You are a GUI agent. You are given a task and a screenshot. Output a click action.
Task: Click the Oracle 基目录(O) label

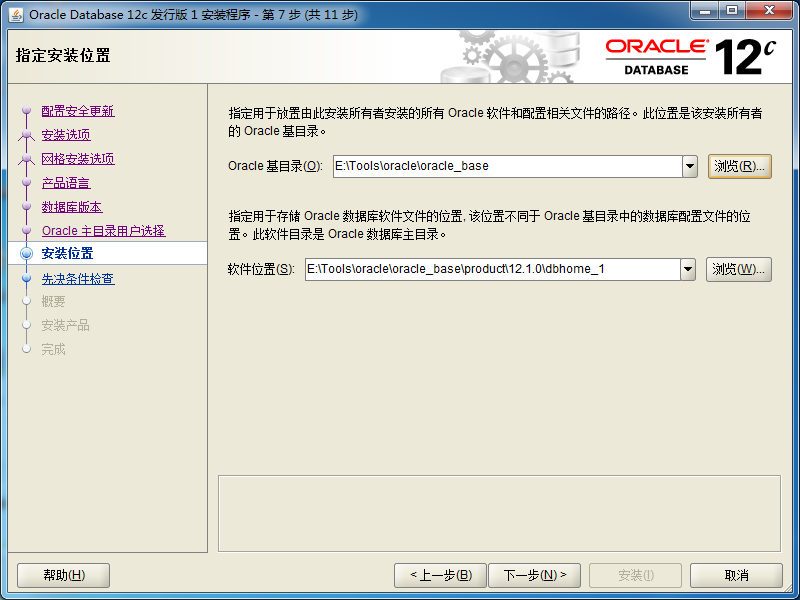coord(276,166)
